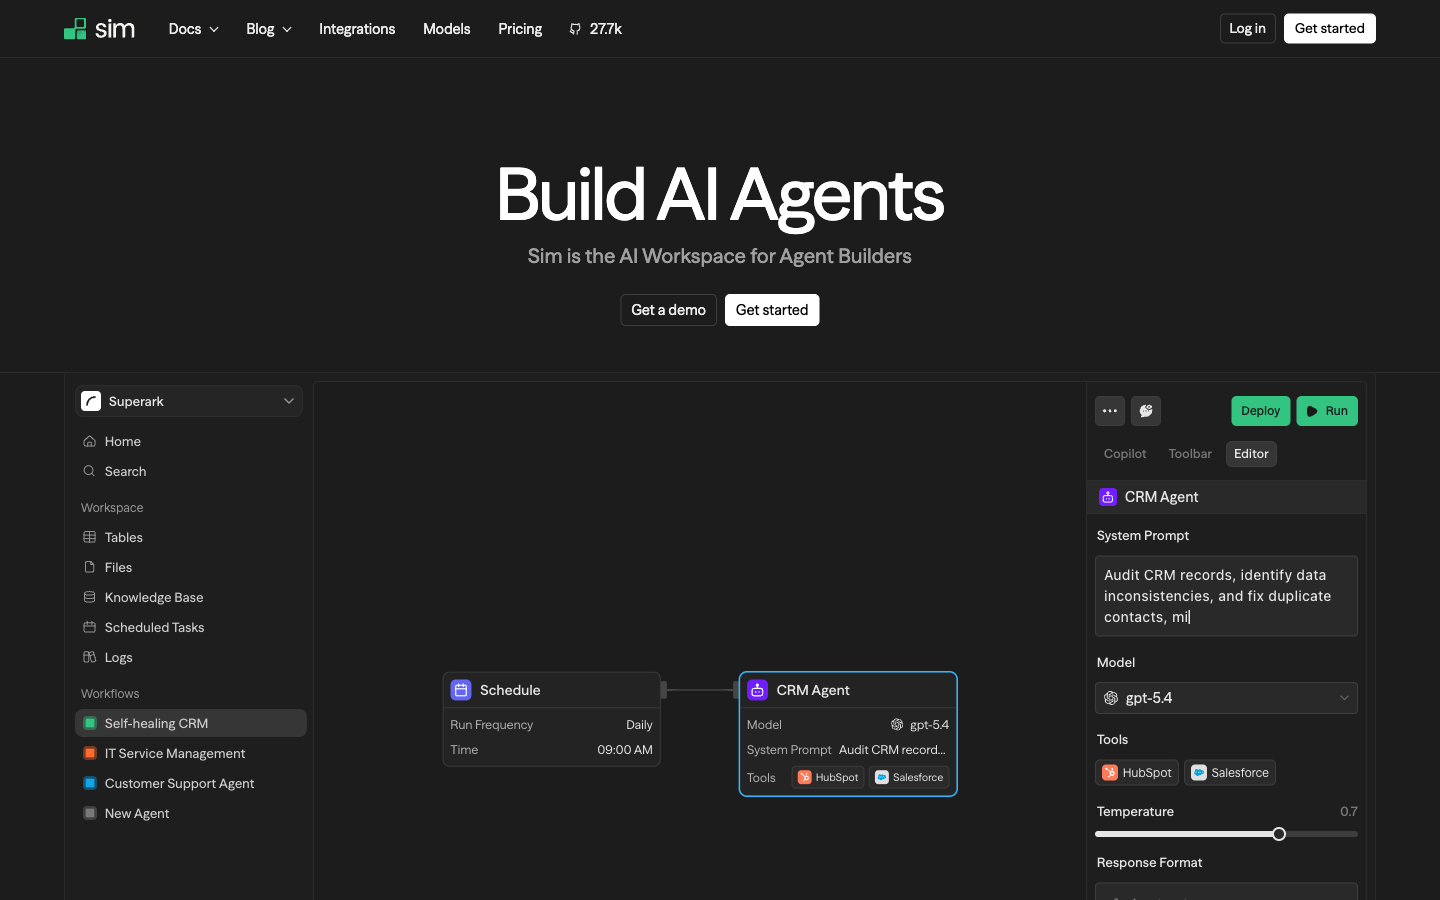Switch to the Toolbar tab
1440x900 pixels.
point(1189,453)
